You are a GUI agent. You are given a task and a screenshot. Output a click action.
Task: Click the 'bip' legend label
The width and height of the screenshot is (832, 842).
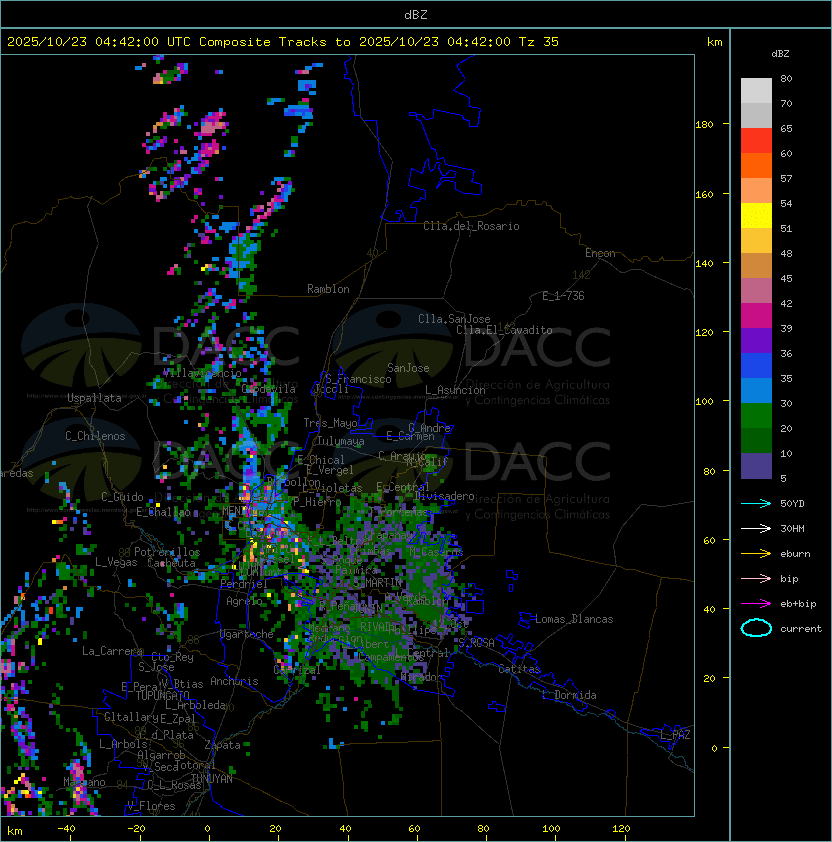[789, 579]
